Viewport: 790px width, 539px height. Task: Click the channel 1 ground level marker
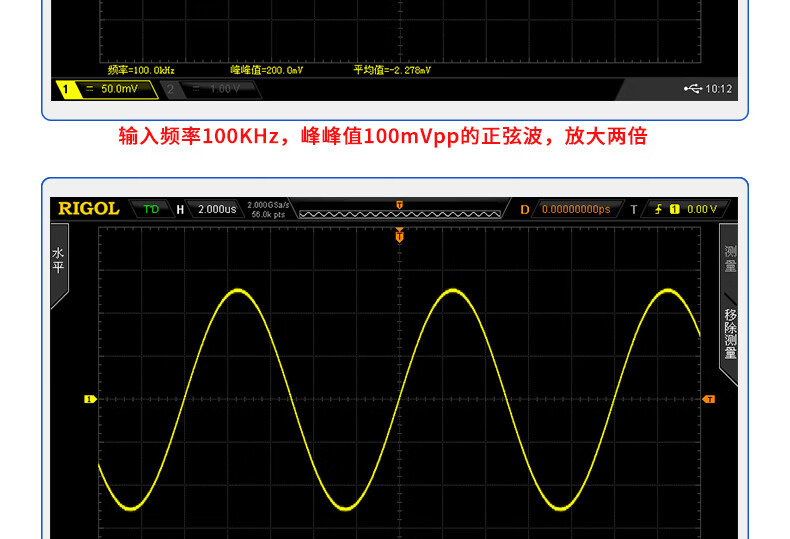point(89,399)
